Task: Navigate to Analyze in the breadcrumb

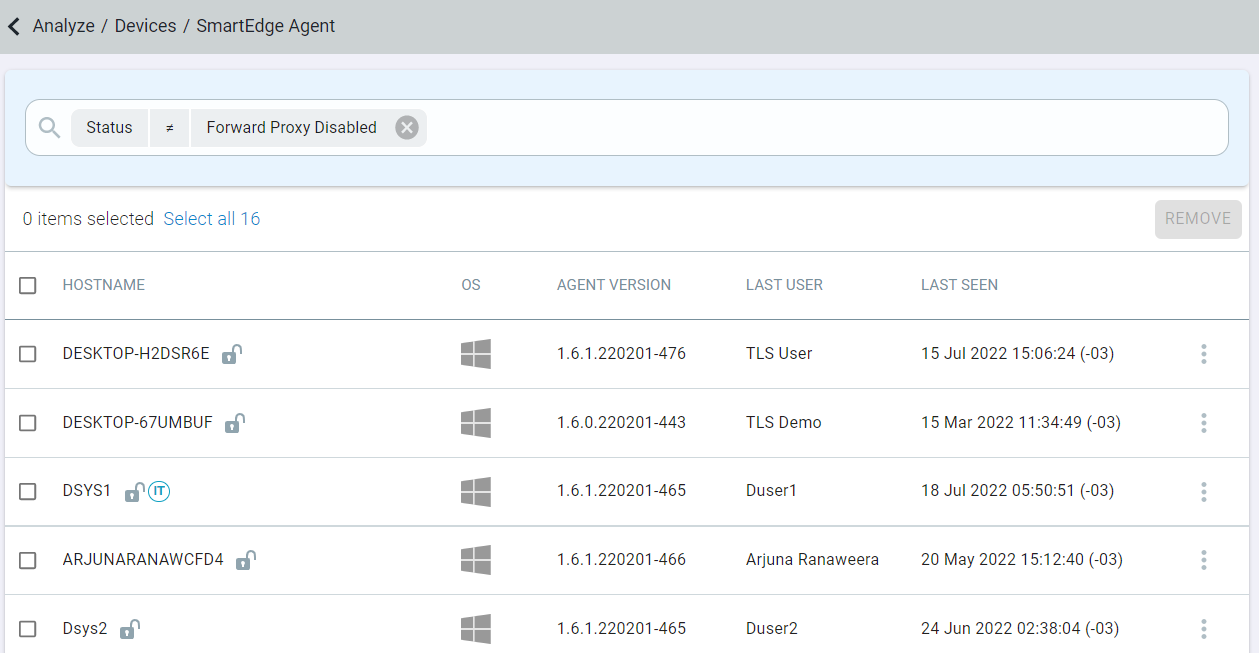Action: 62,26
